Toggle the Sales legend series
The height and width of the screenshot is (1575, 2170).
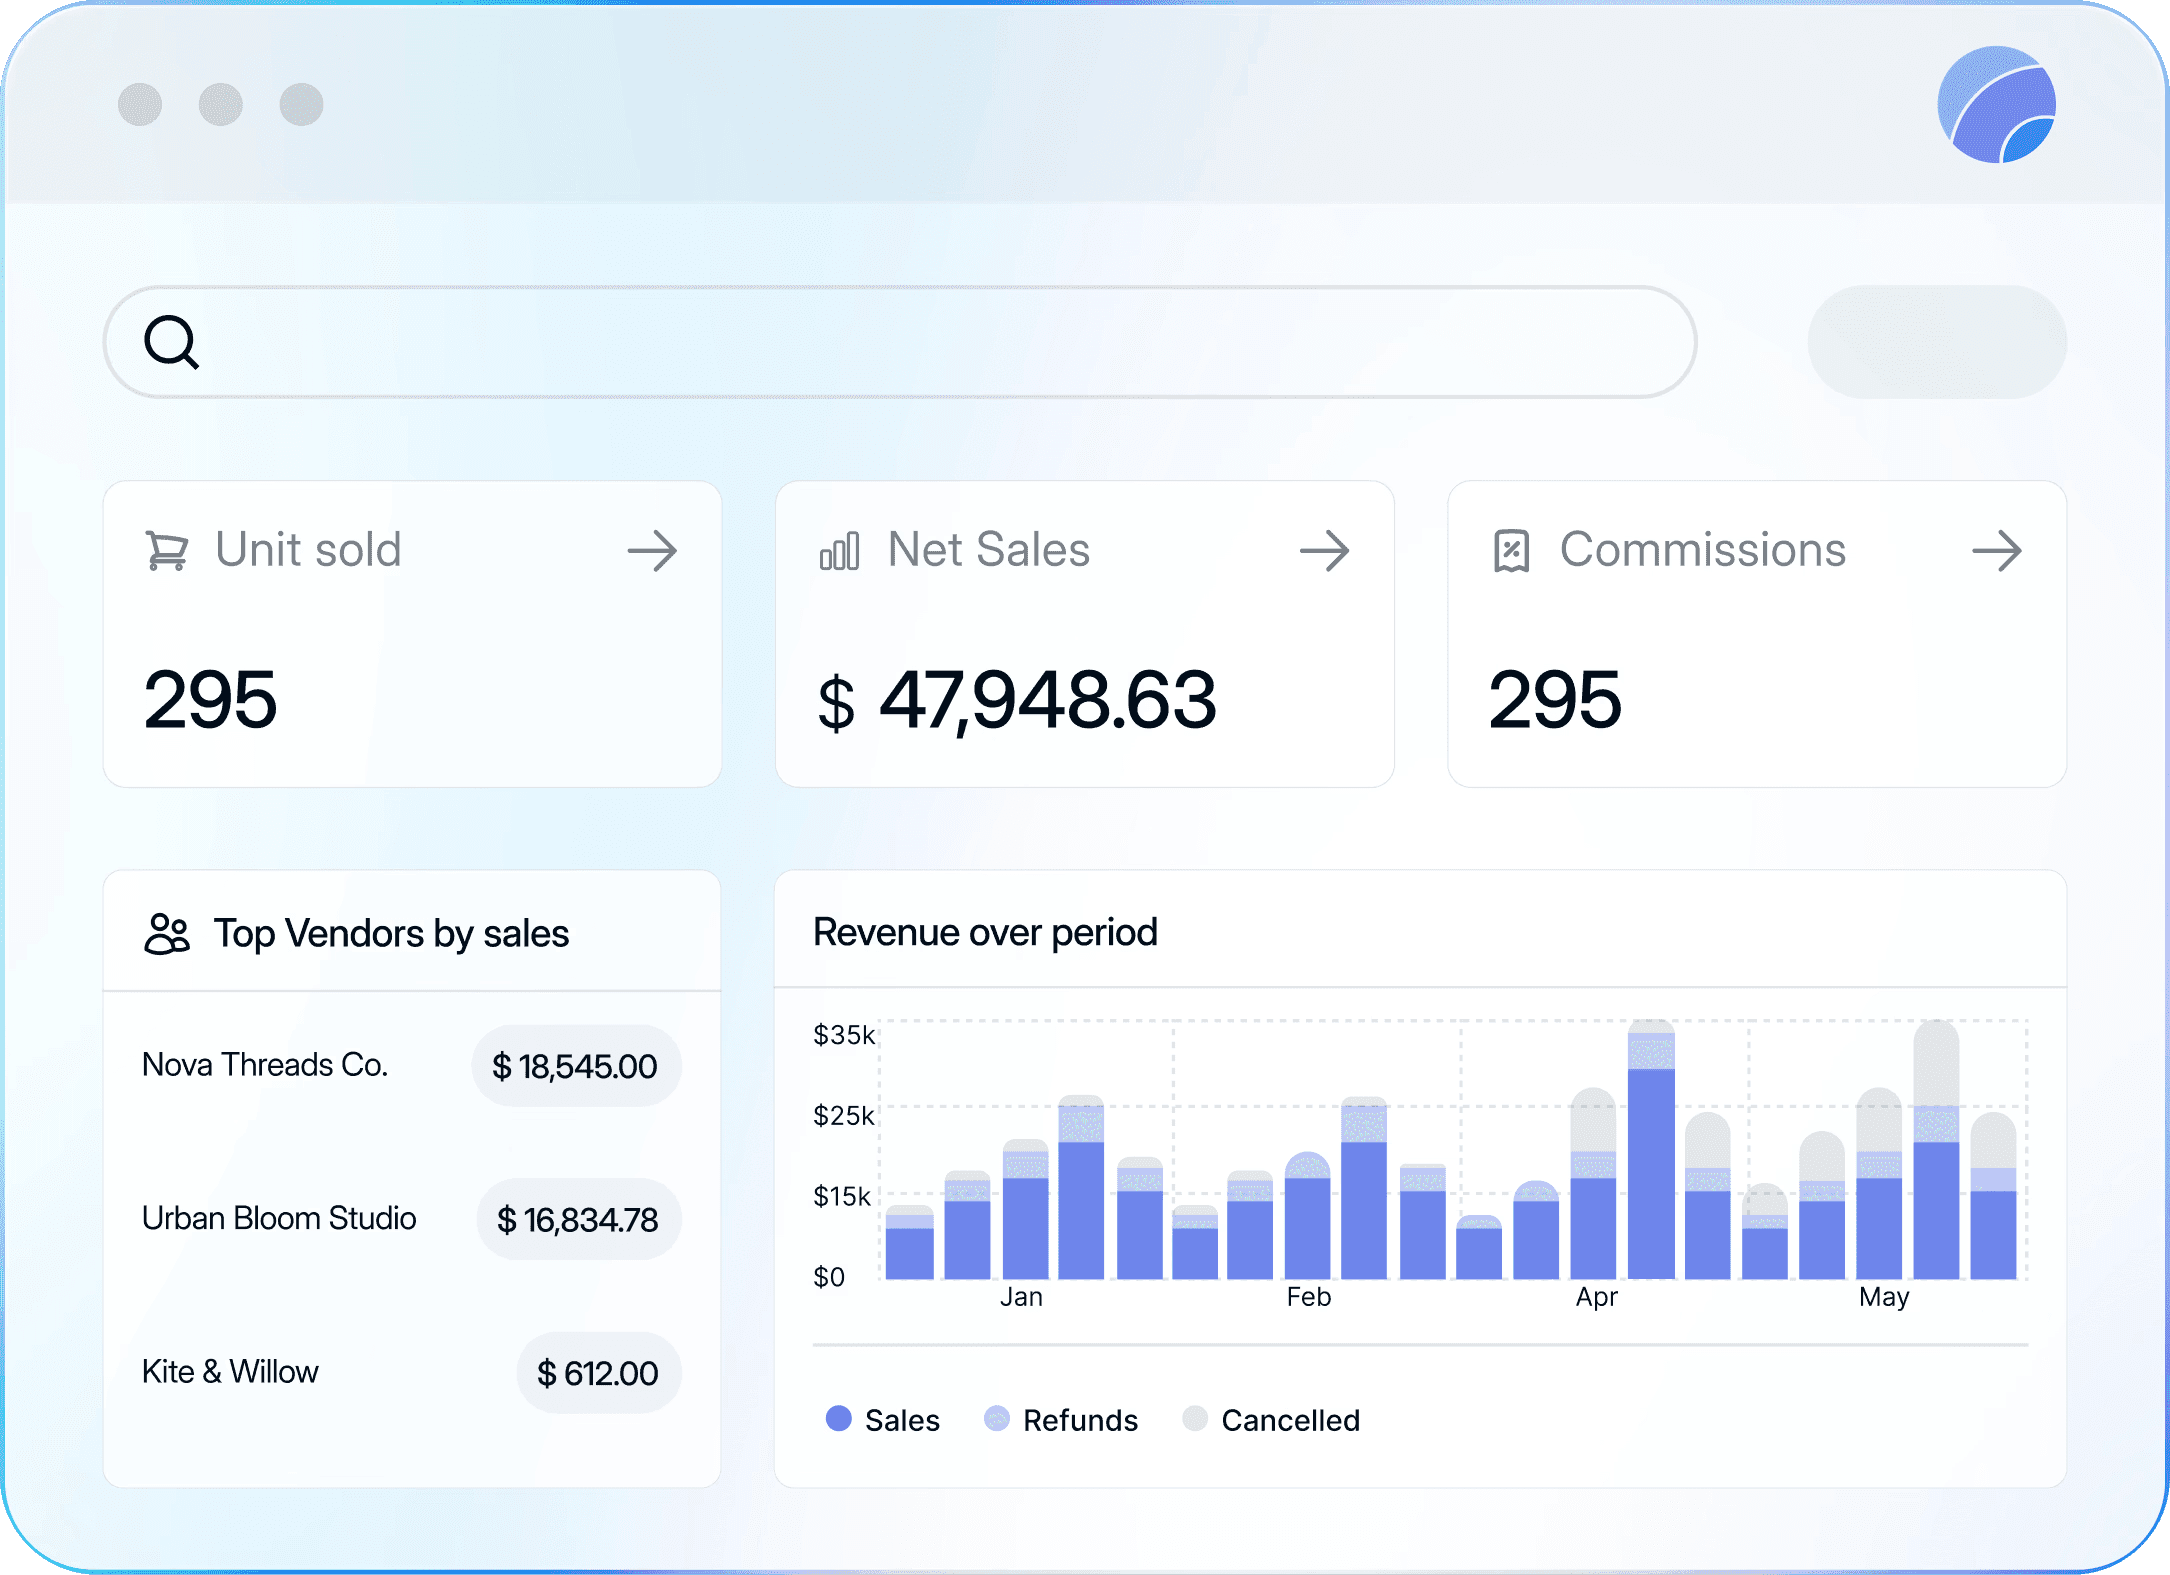pyautogui.click(x=883, y=1419)
